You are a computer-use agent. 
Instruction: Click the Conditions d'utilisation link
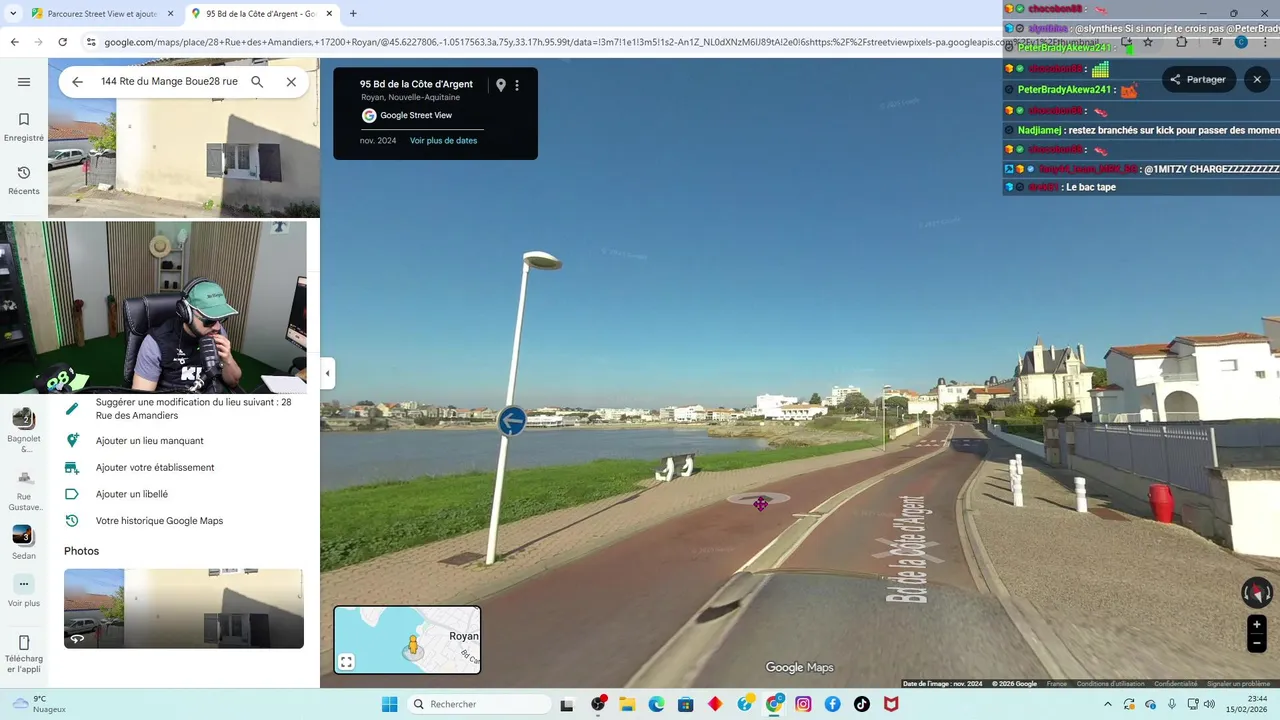1110,684
